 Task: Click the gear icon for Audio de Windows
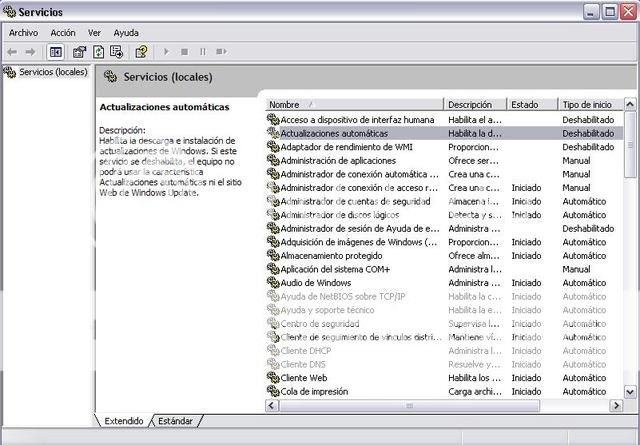point(273,283)
